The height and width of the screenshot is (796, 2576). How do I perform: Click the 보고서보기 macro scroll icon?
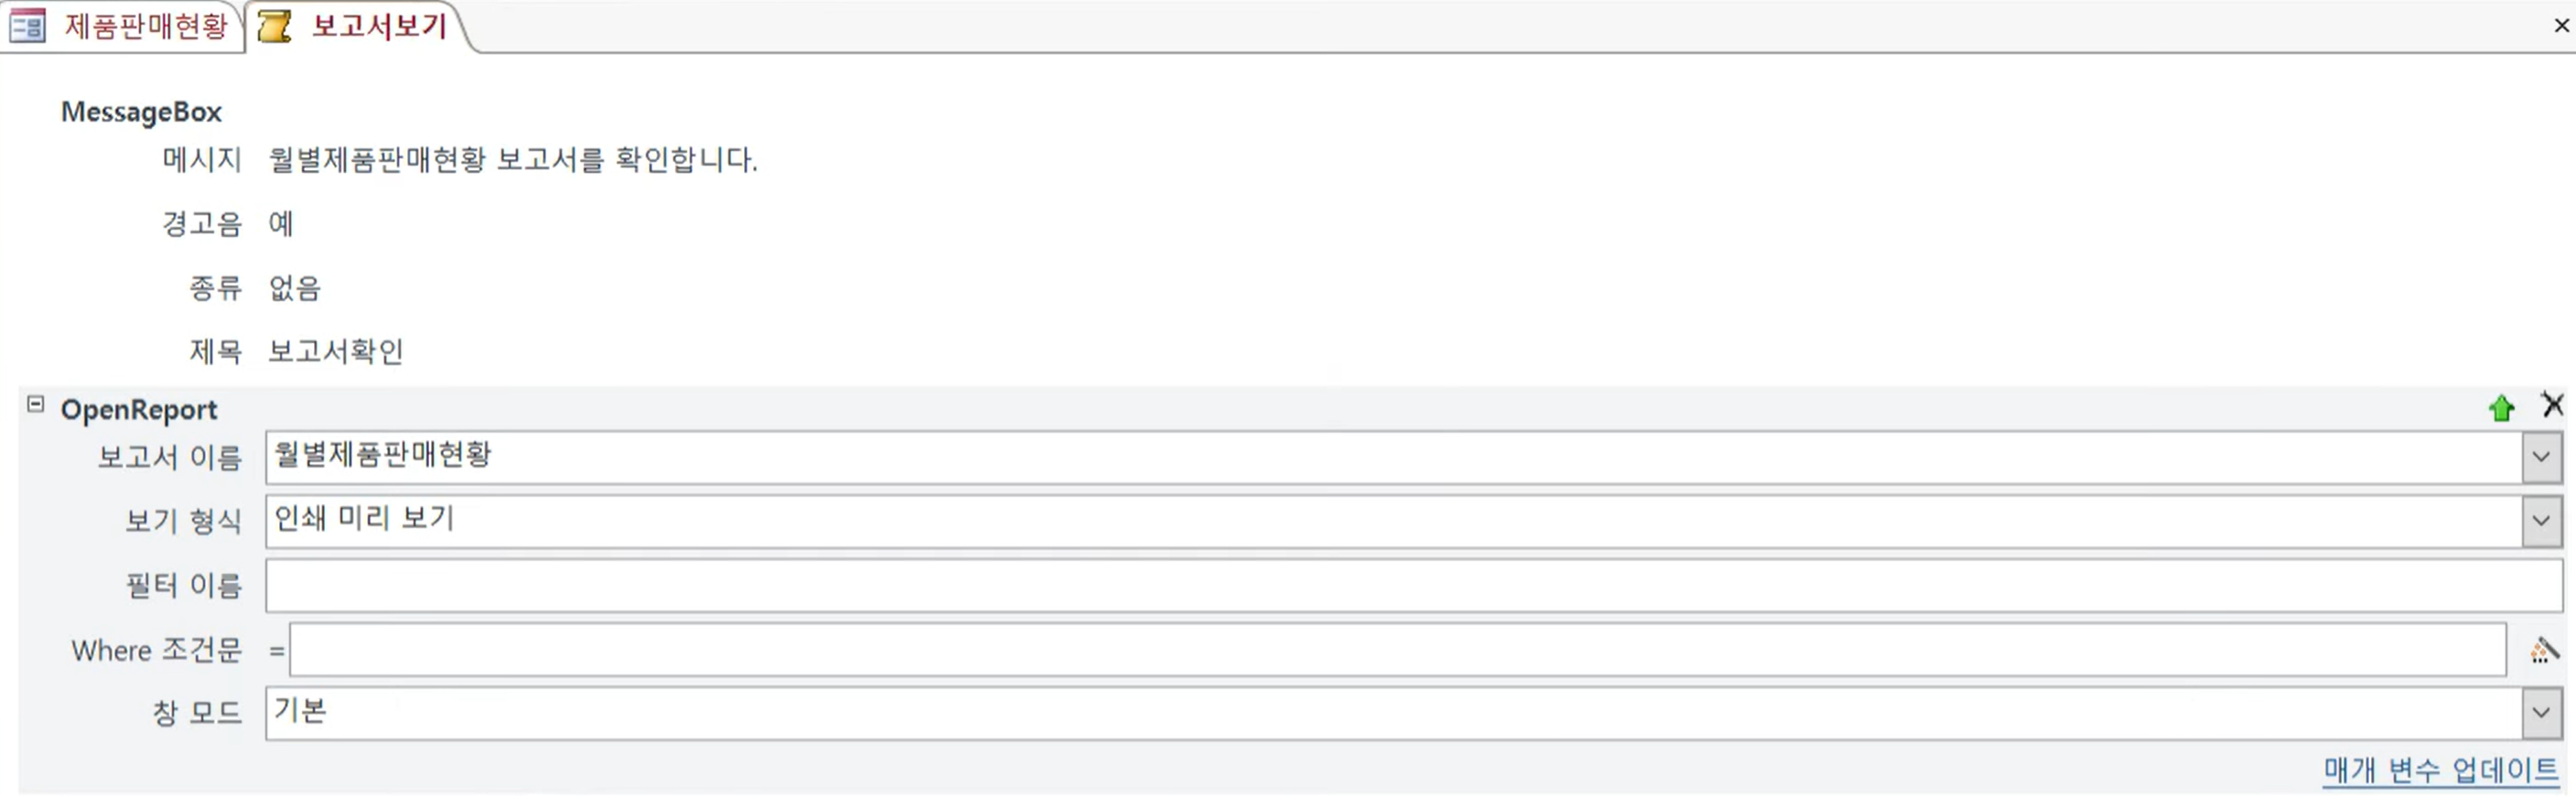coord(274,26)
